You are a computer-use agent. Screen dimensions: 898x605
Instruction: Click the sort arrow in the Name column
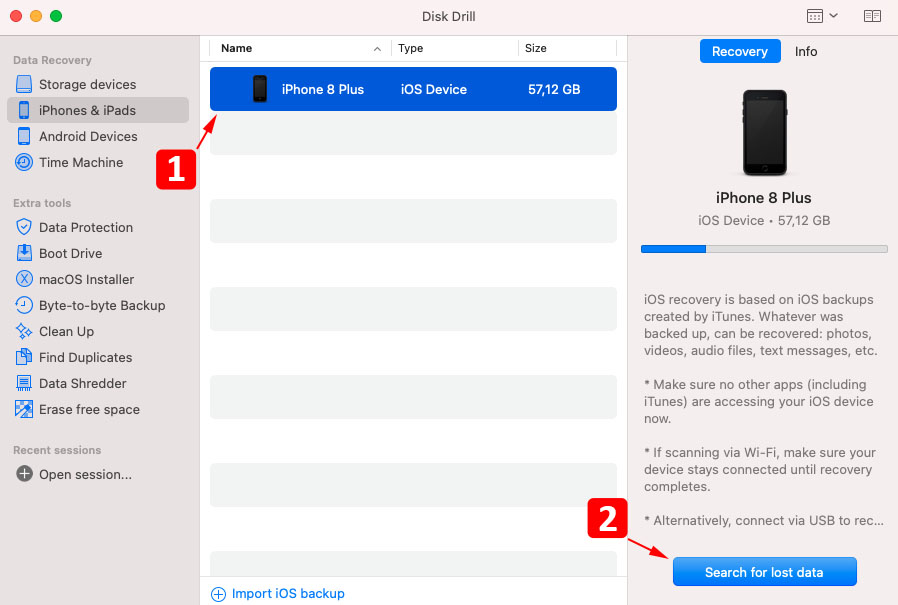point(377,49)
